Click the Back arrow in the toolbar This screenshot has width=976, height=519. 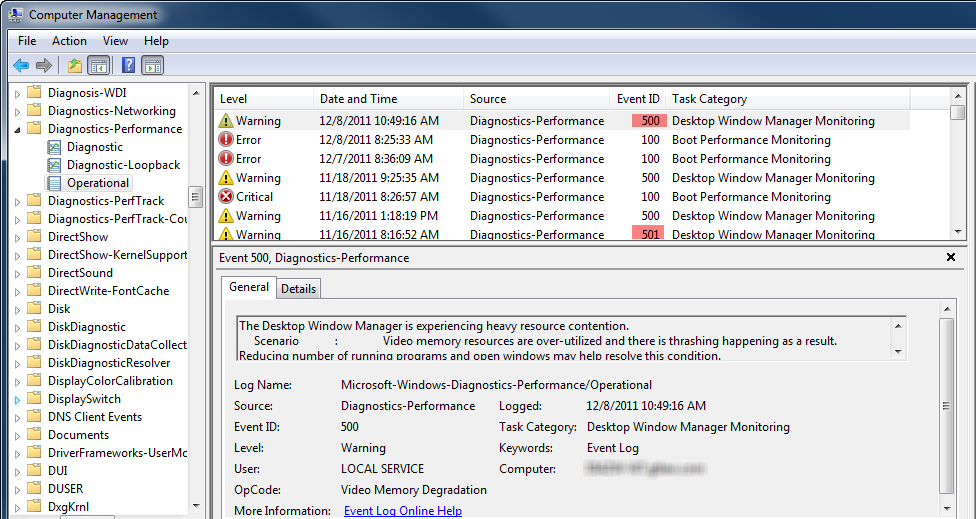click(21, 66)
